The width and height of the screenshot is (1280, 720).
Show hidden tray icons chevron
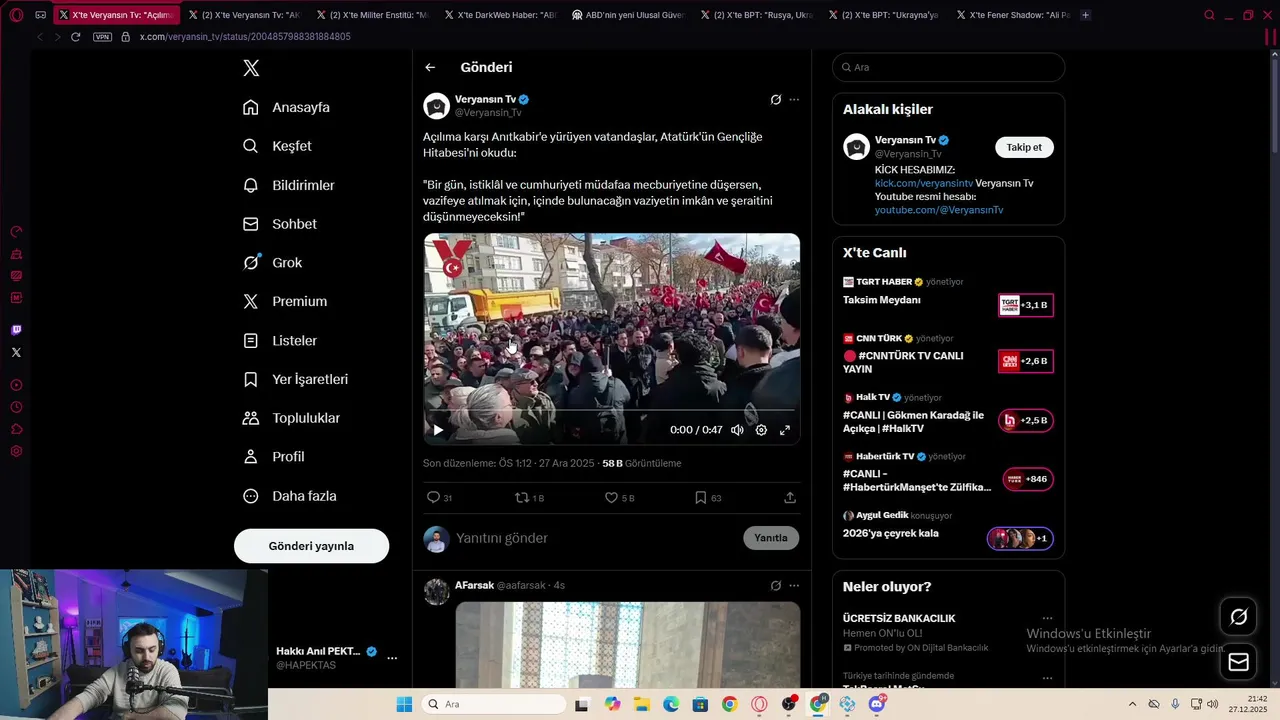click(1132, 704)
